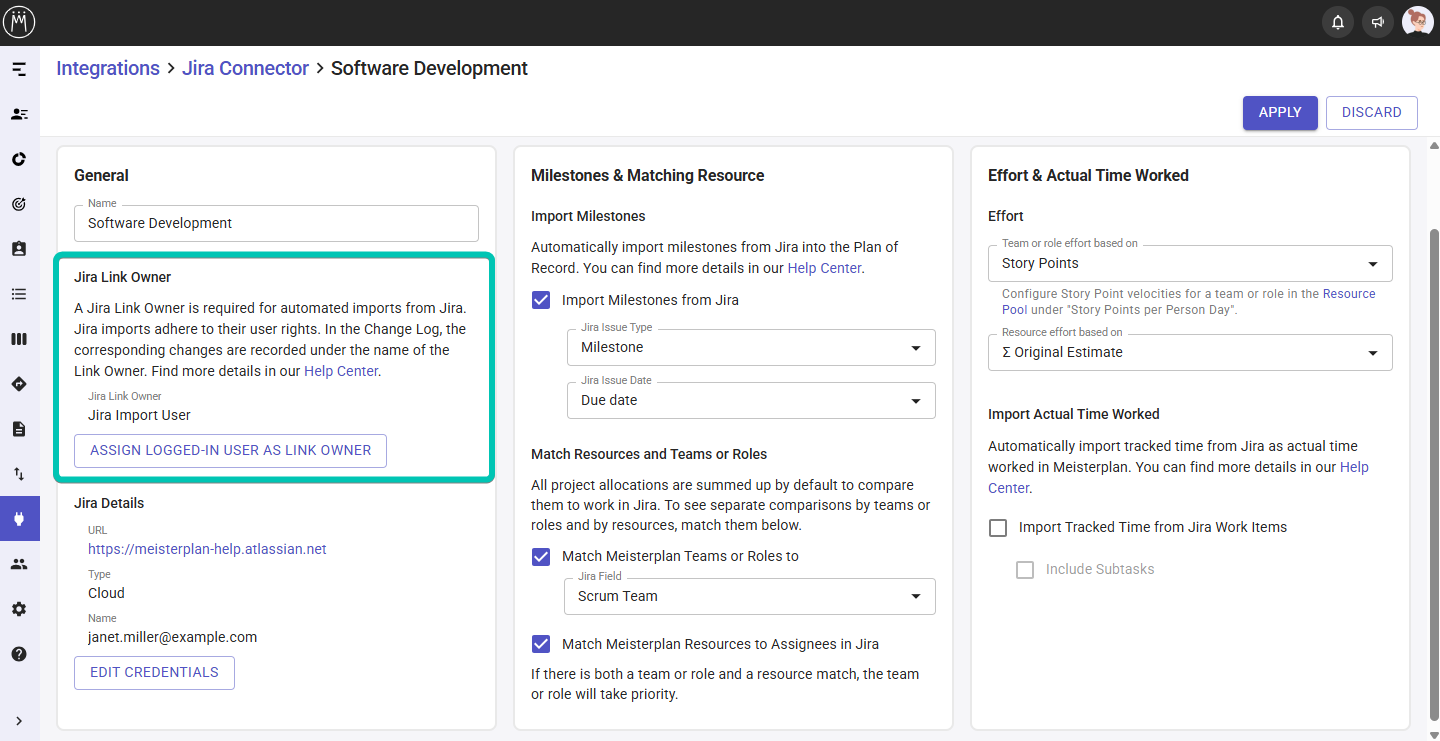The width and height of the screenshot is (1440, 741).
Task: Expand the sidebar with bottom chevron
Action: 19,721
